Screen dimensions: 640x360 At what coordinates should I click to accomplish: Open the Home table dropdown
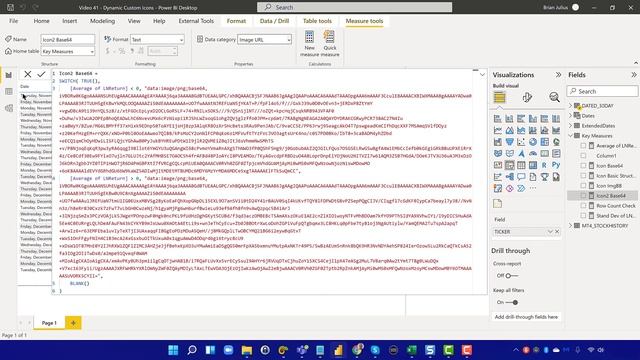click(92, 51)
